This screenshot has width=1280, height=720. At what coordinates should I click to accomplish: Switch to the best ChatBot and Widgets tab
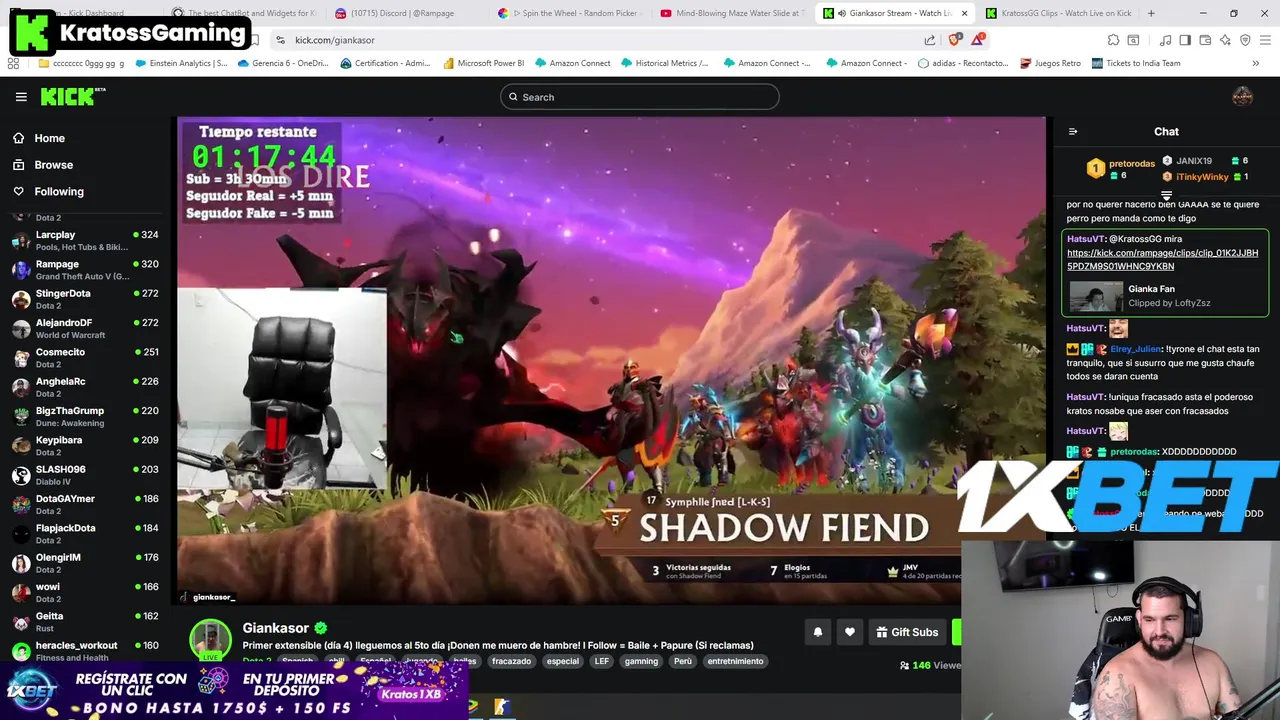coord(244,13)
